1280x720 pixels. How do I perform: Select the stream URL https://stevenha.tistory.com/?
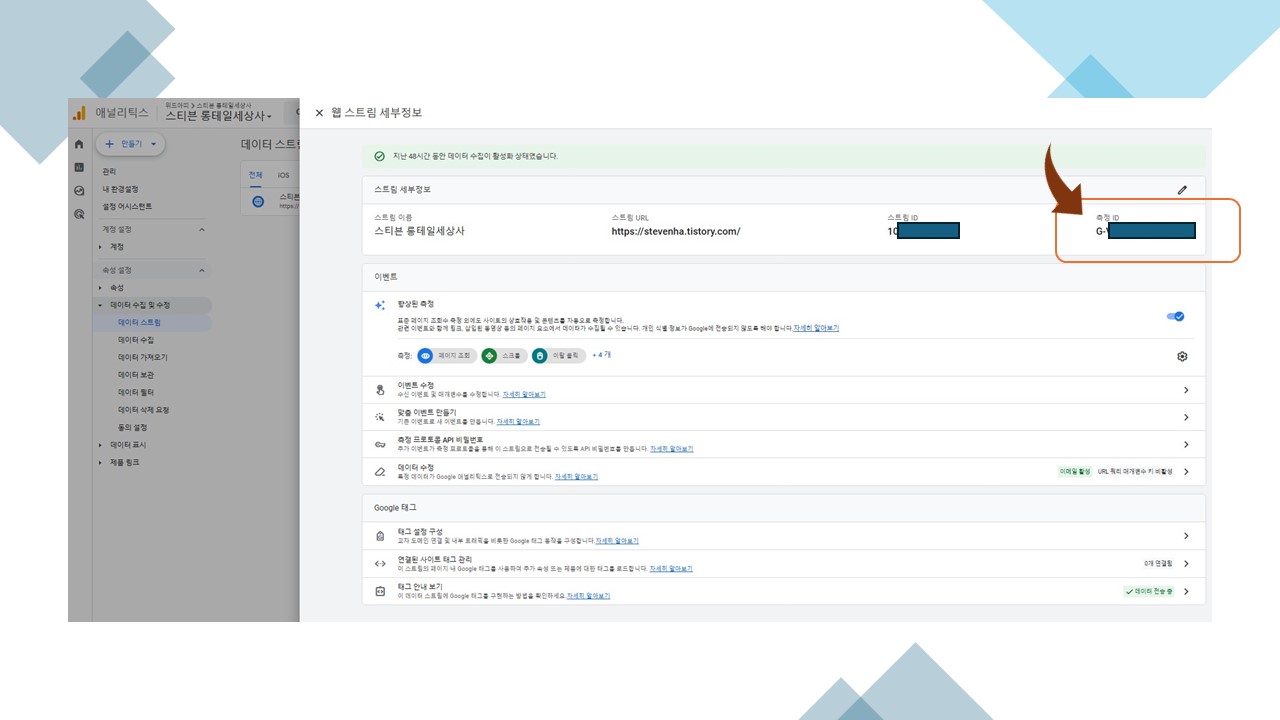click(676, 231)
